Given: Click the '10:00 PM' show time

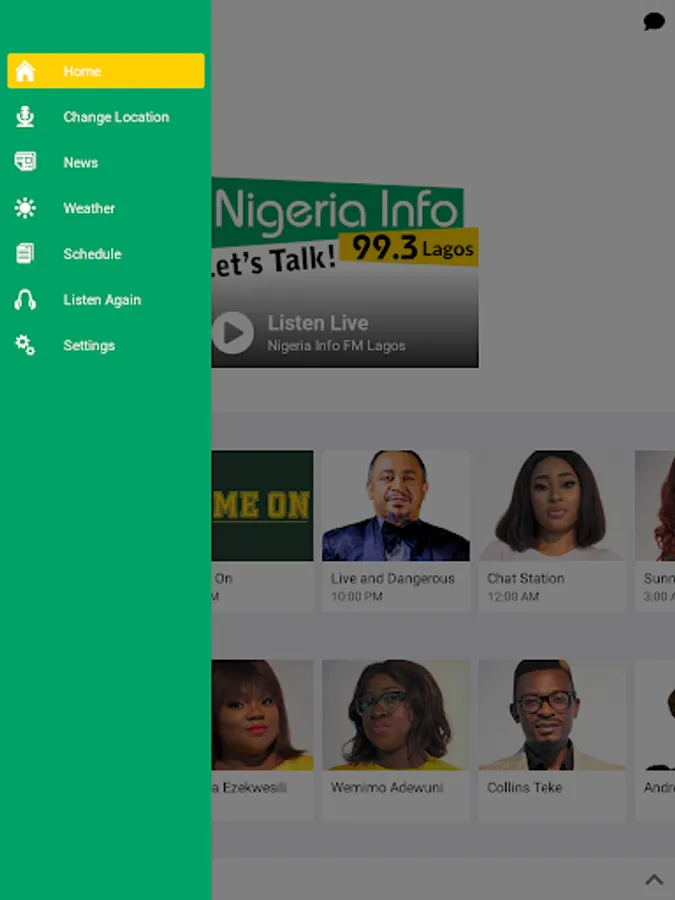Looking at the screenshot, I should pos(357,596).
